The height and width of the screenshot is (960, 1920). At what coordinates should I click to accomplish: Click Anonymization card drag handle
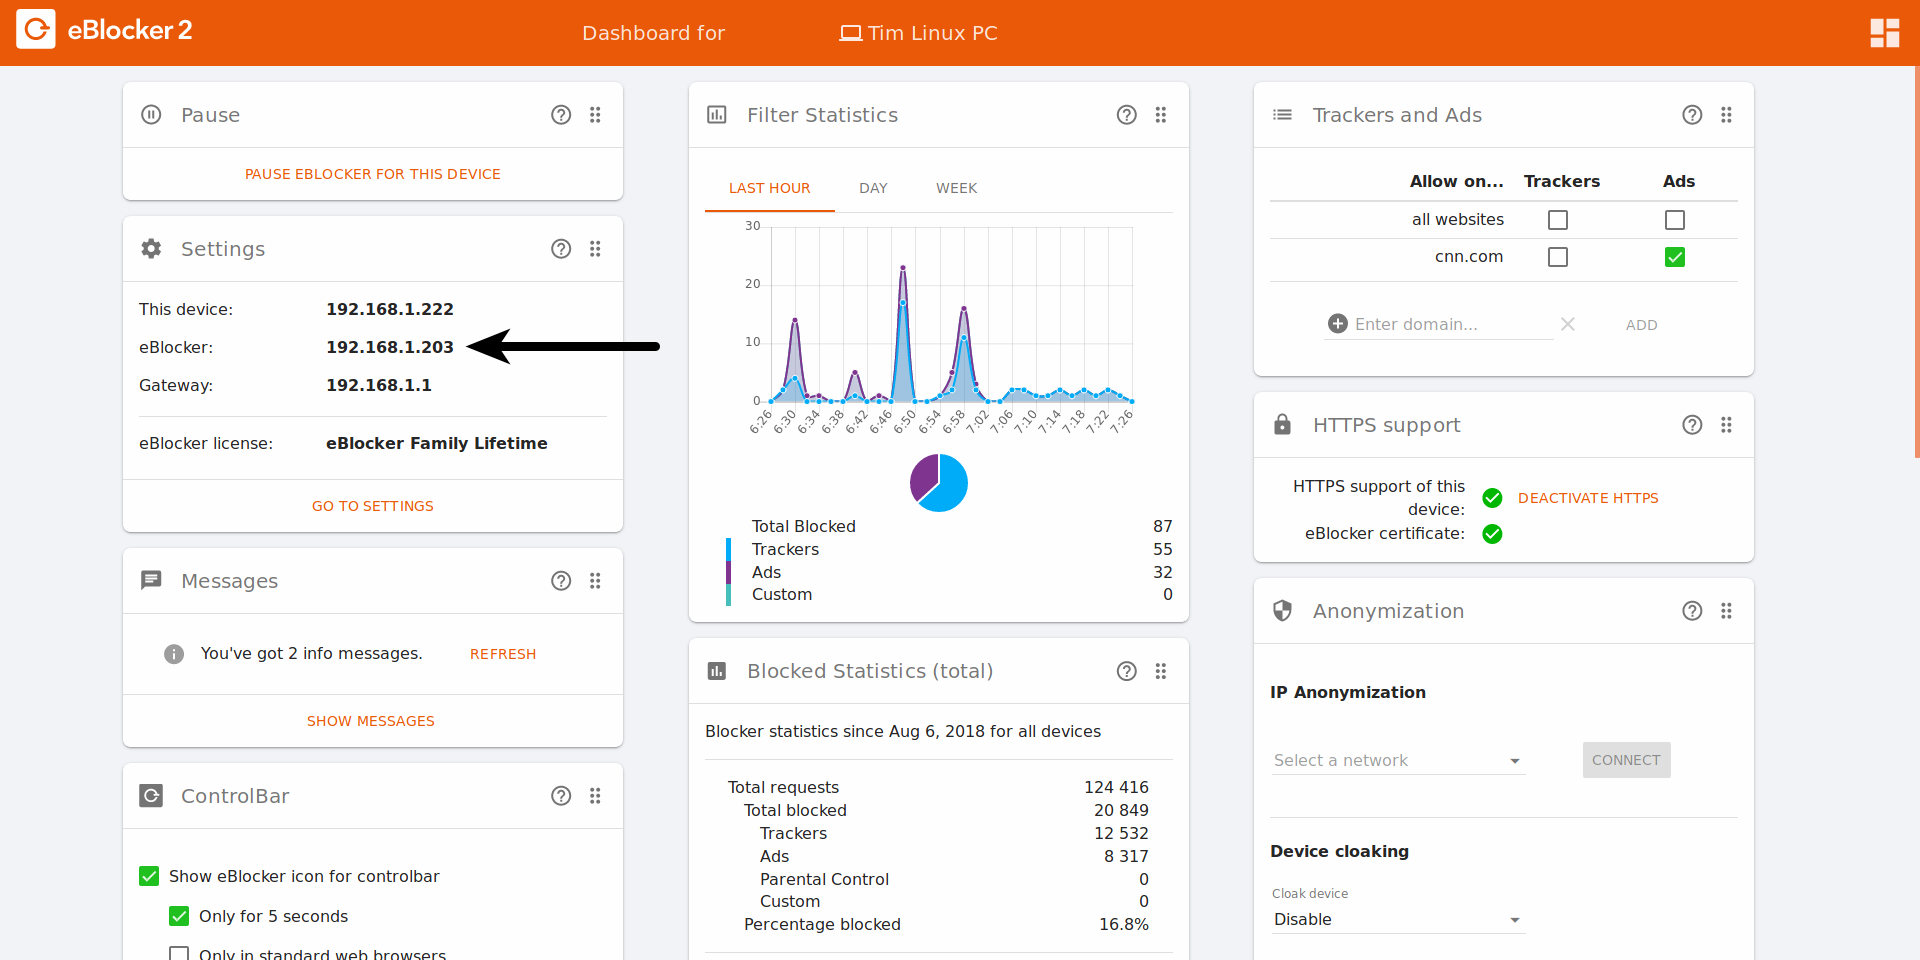point(1726,611)
